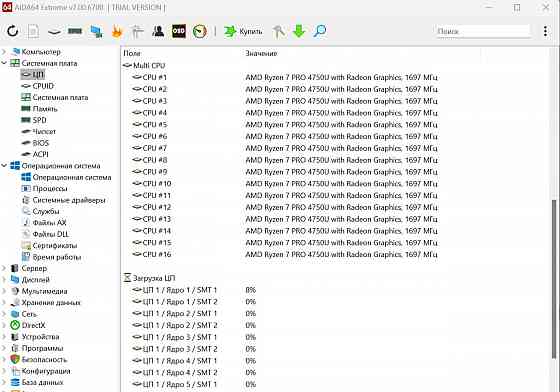Open the sensor gauge toolbar icon
The height and width of the screenshot is (392, 560).
[x=200, y=31]
